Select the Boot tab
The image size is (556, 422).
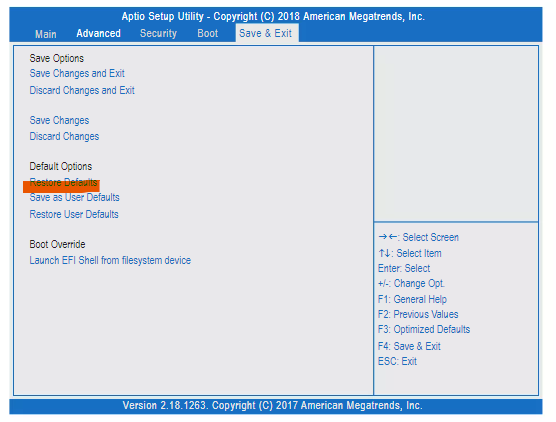[x=207, y=33]
